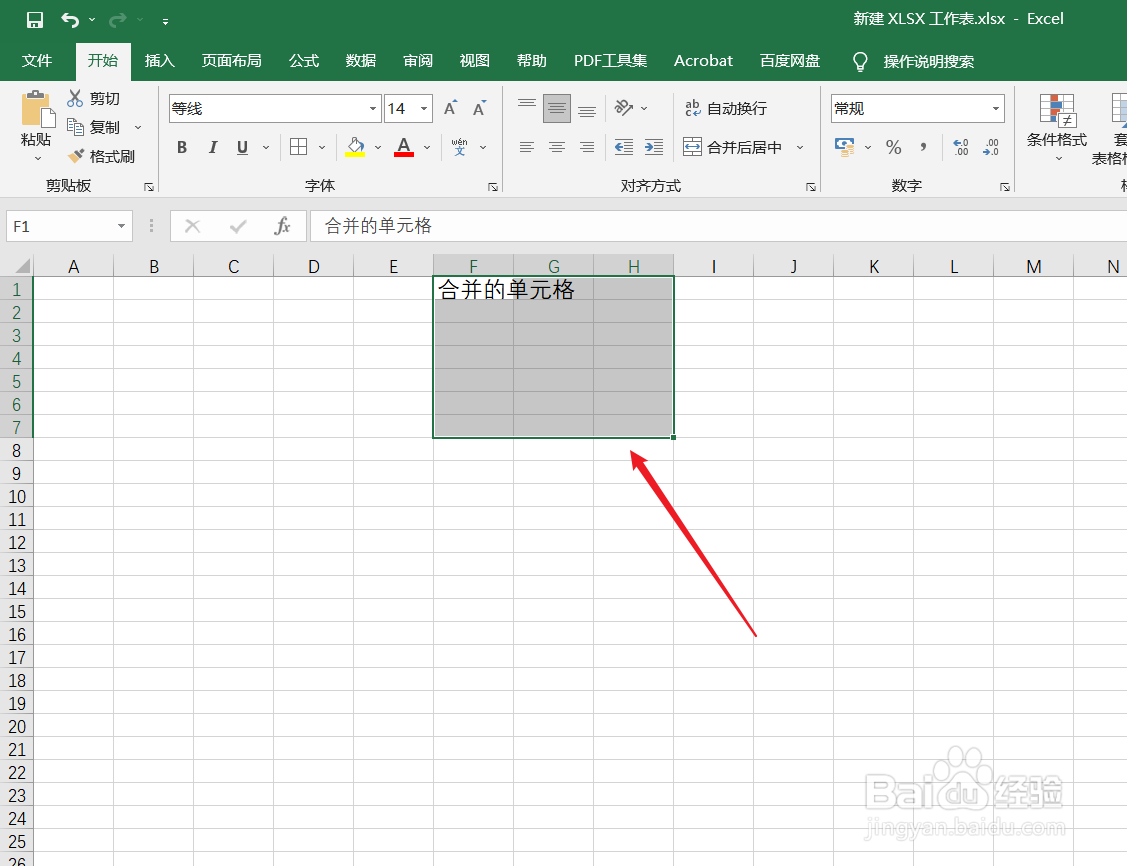Apply the borders icon
The height and width of the screenshot is (866, 1127).
298,147
